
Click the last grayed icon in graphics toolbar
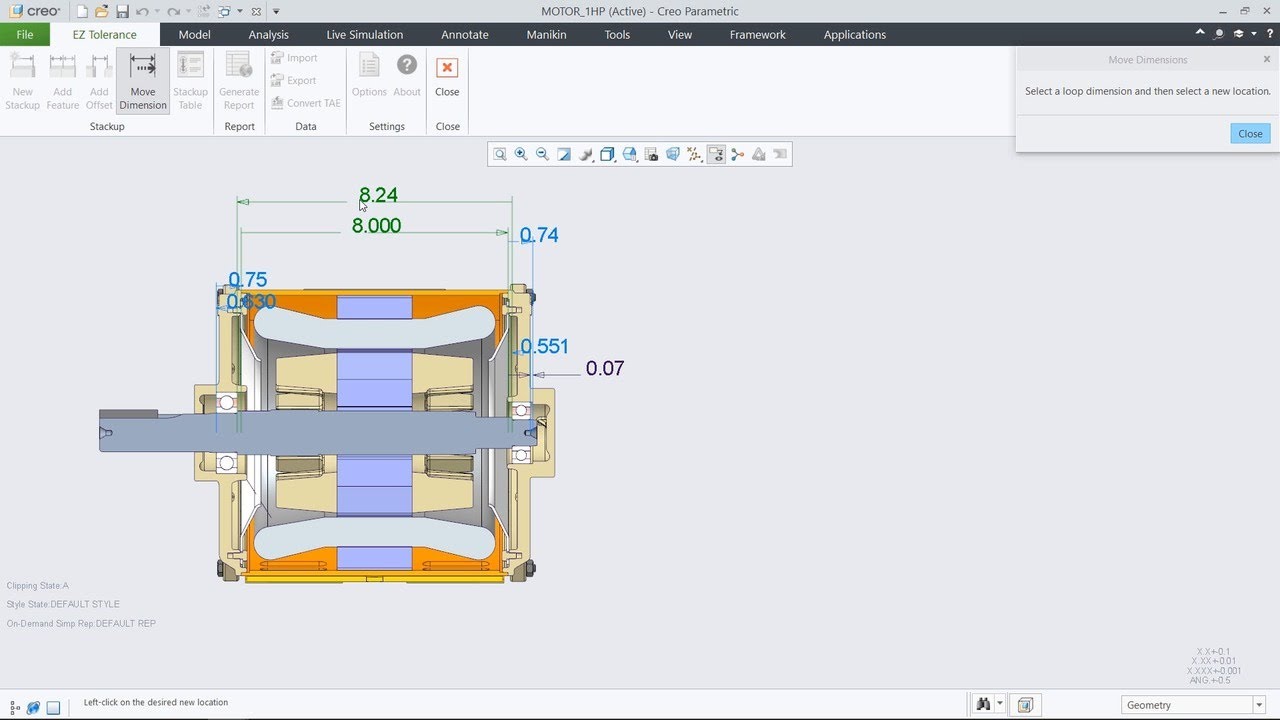pos(780,154)
